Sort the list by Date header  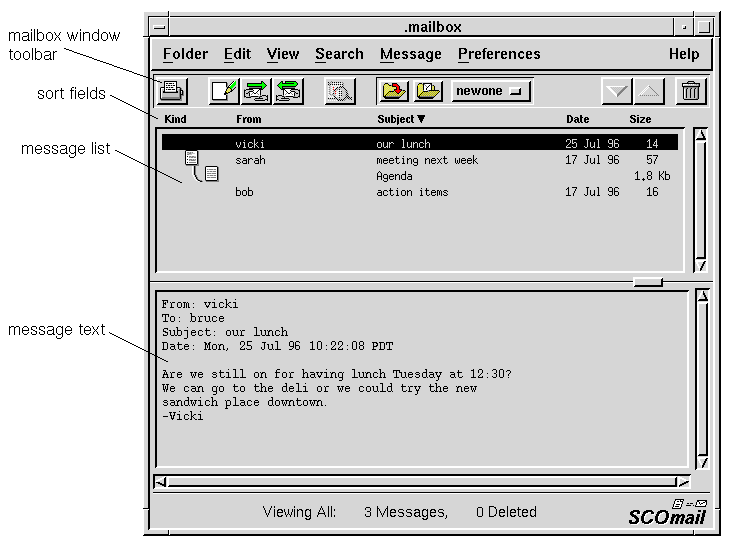click(577, 120)
